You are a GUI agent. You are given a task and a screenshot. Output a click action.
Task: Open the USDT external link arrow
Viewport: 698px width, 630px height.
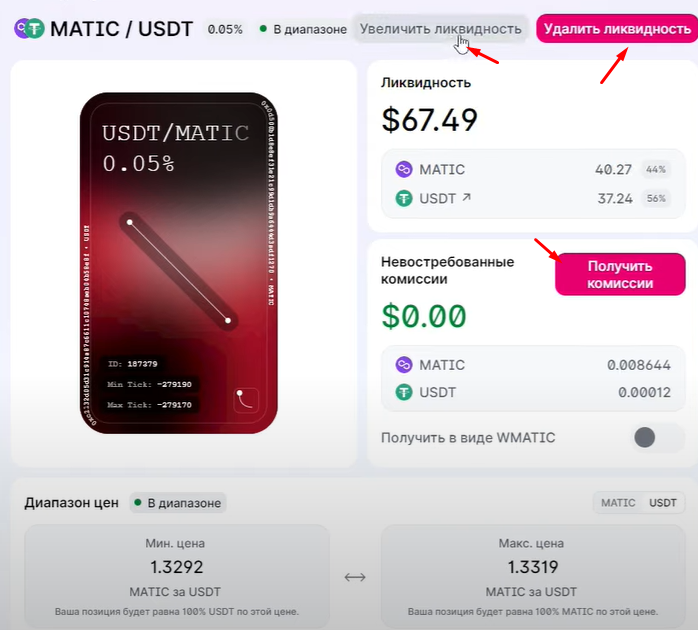(x=466, y=197)
